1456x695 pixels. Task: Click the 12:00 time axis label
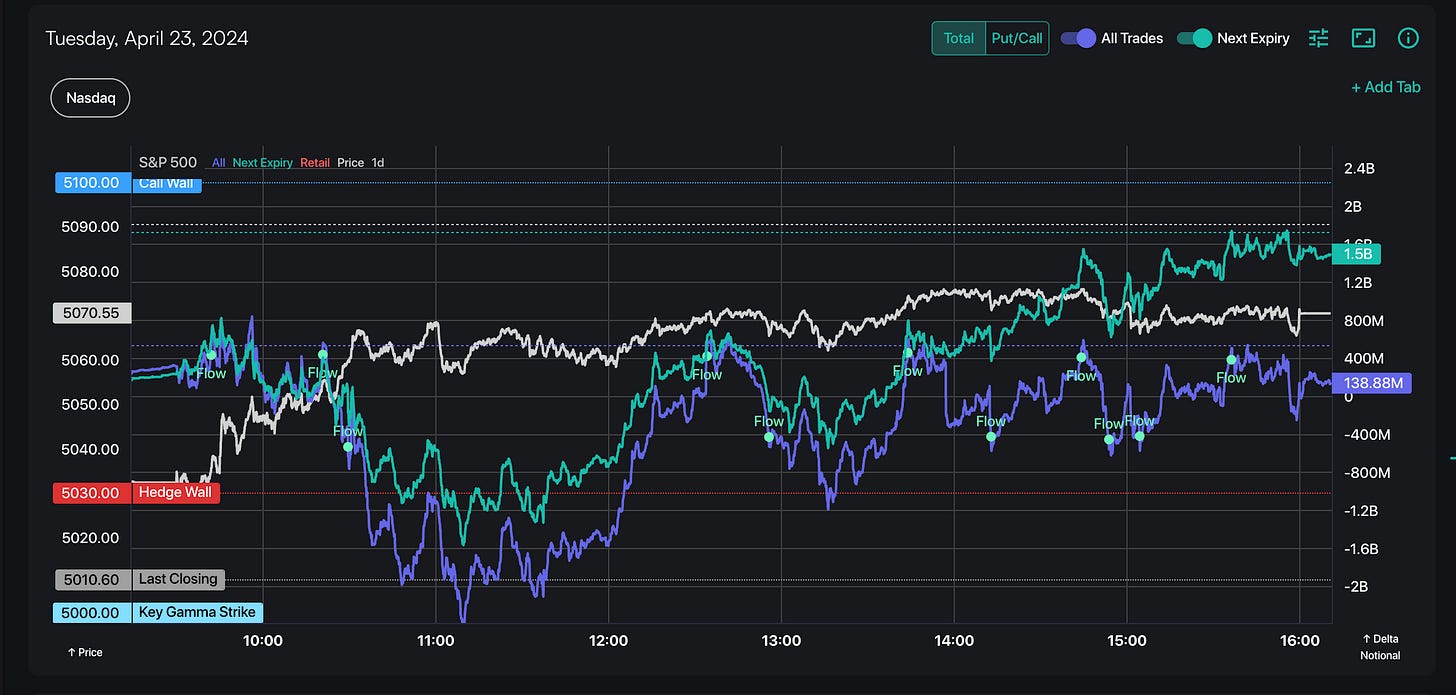pos(608,641)
